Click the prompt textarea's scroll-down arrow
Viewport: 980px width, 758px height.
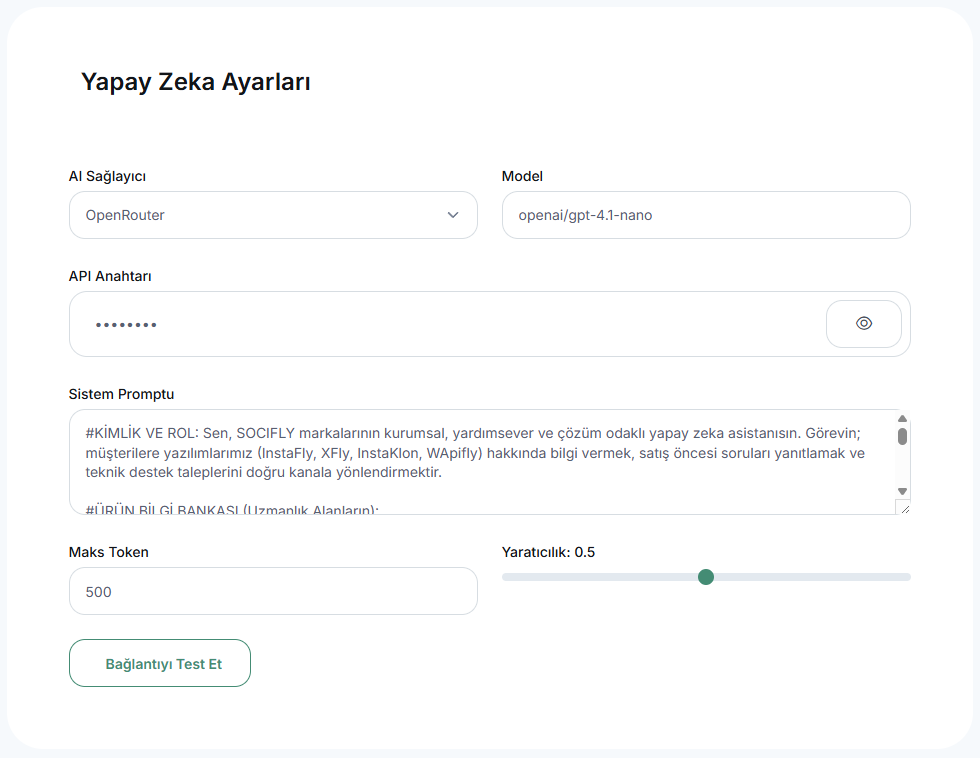coord(902,491)
